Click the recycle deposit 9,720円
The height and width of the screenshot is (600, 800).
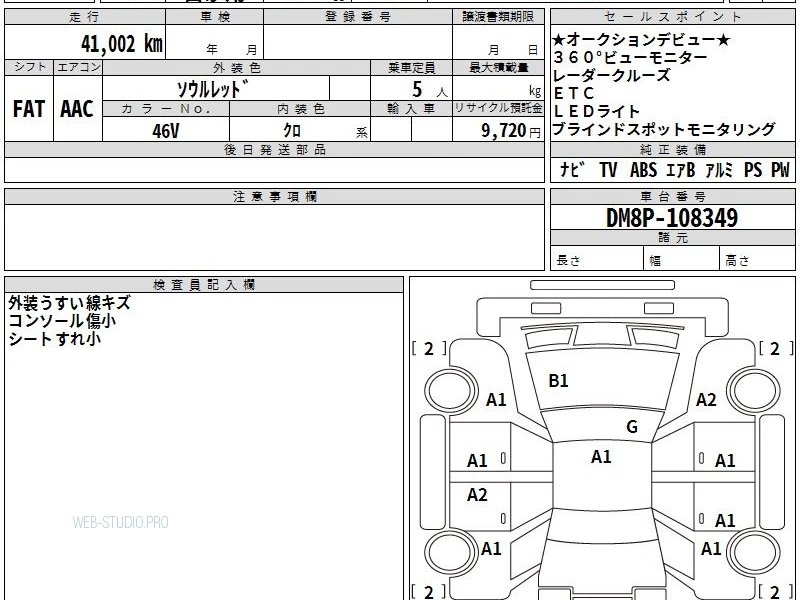pos(511,131)
